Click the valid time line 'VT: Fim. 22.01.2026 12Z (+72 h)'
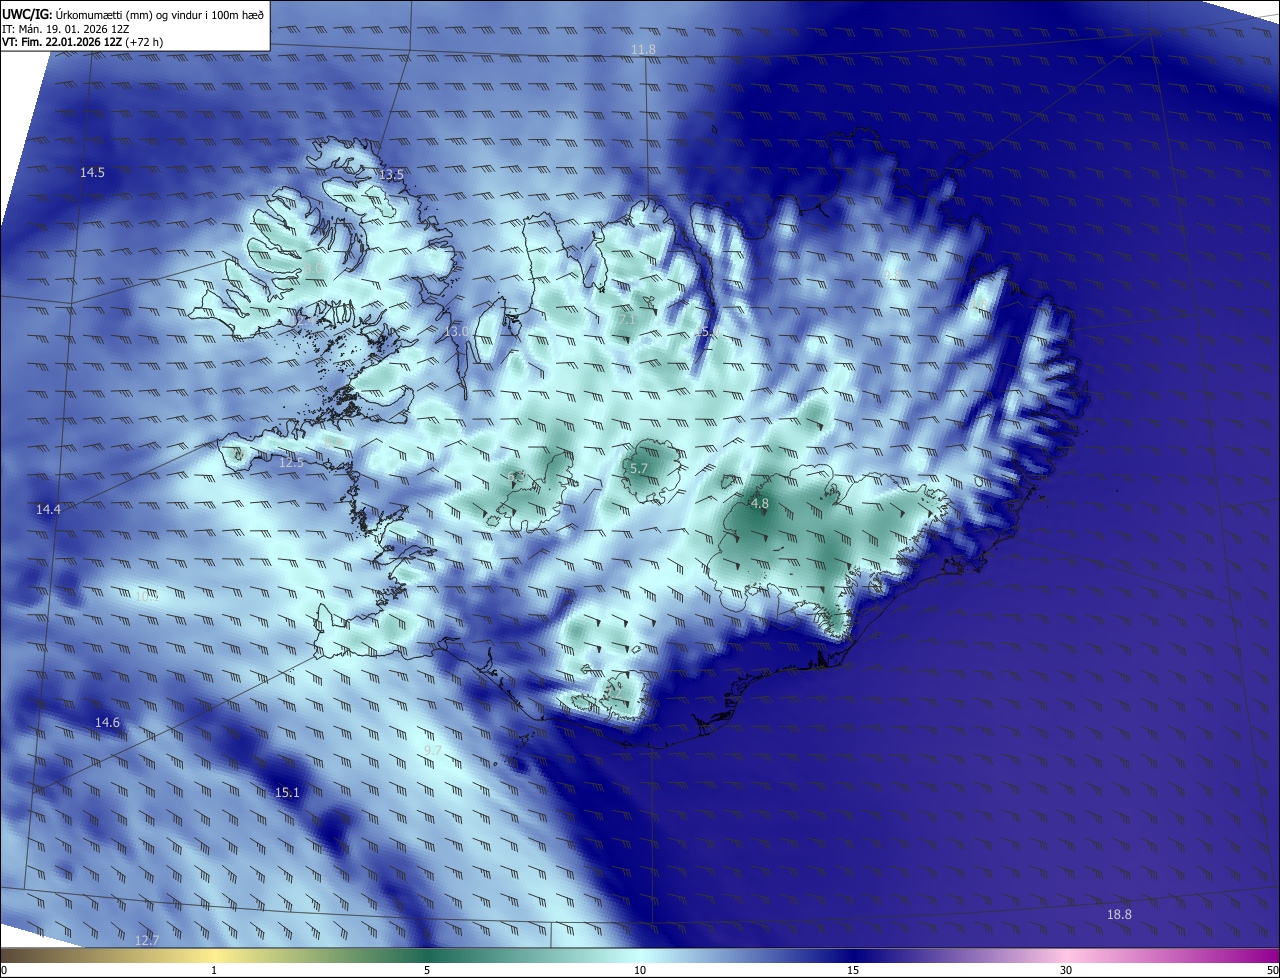This screenshot has height=978, width=1280. point(83,42)
